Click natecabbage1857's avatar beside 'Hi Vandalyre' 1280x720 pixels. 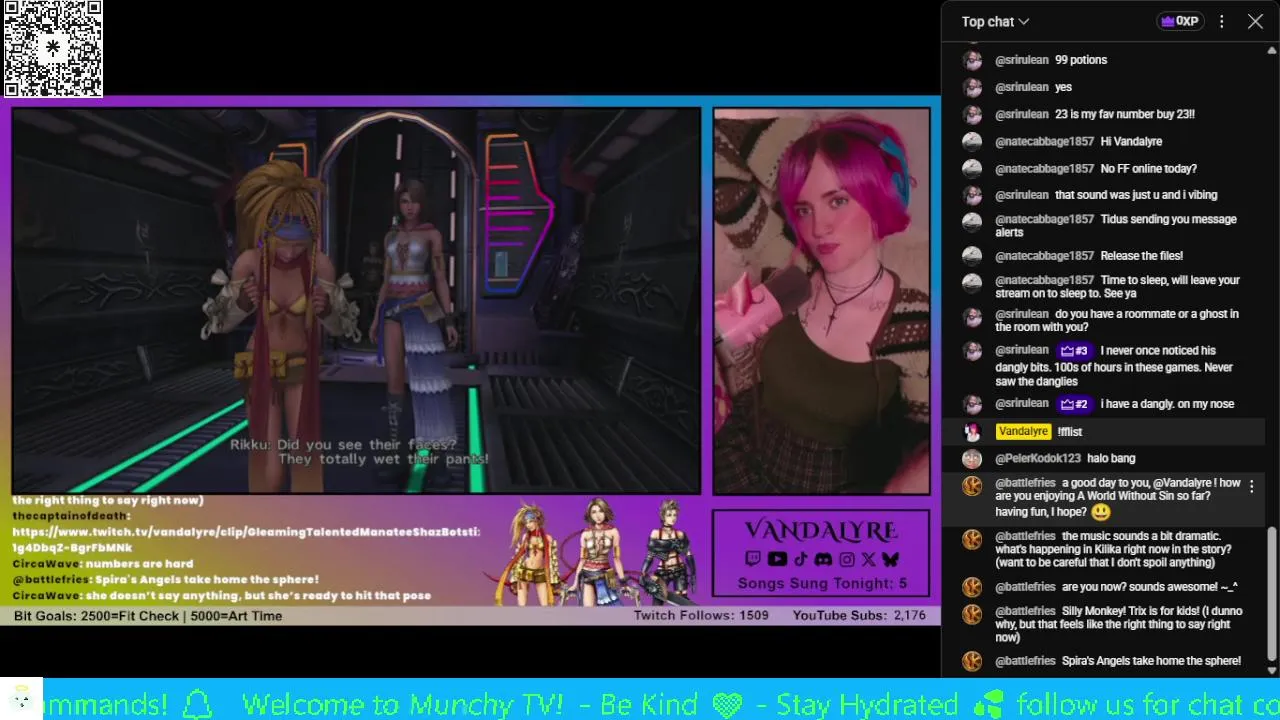tap(972, 142)
